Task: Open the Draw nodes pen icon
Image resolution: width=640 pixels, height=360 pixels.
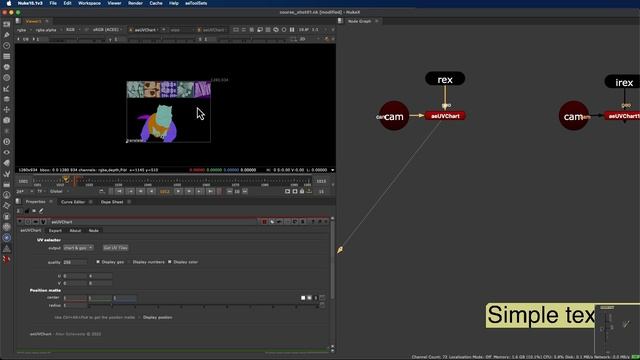Action: click(x=7, y=35)
